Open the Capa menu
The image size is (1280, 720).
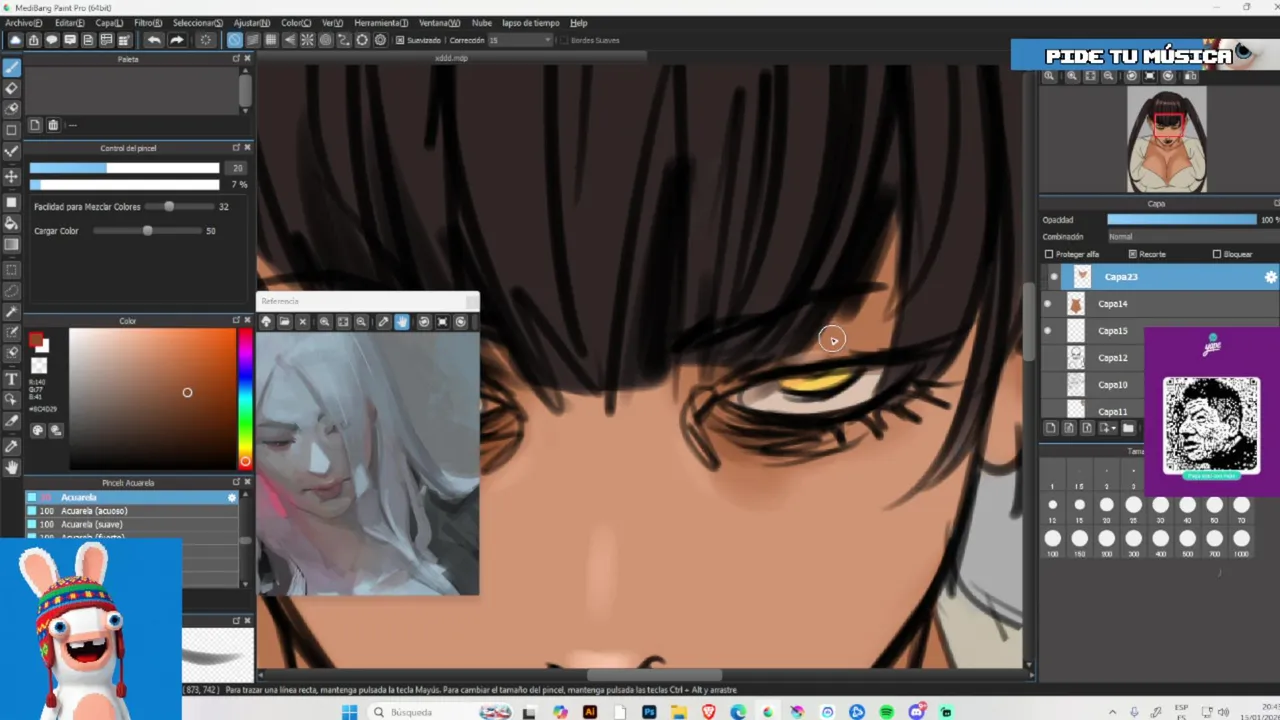(x=109, y=22)
